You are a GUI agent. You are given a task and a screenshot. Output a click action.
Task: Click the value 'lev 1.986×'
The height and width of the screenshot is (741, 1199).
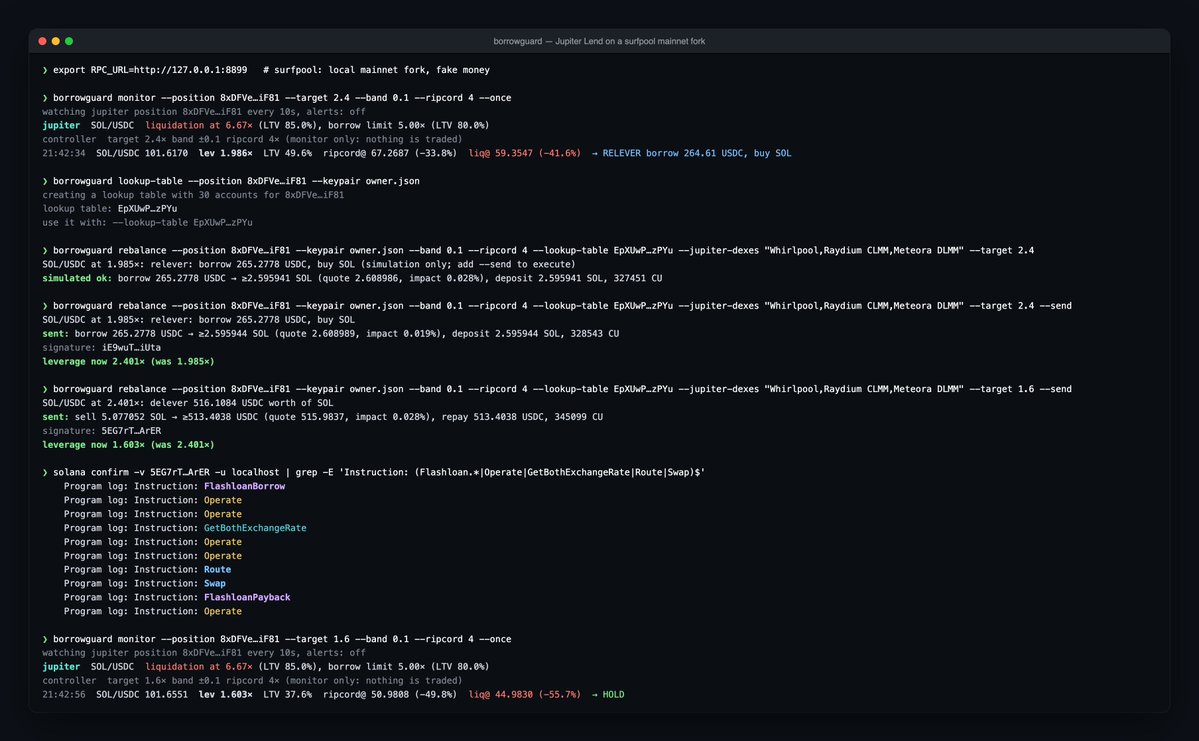click(x=226, y=153)
